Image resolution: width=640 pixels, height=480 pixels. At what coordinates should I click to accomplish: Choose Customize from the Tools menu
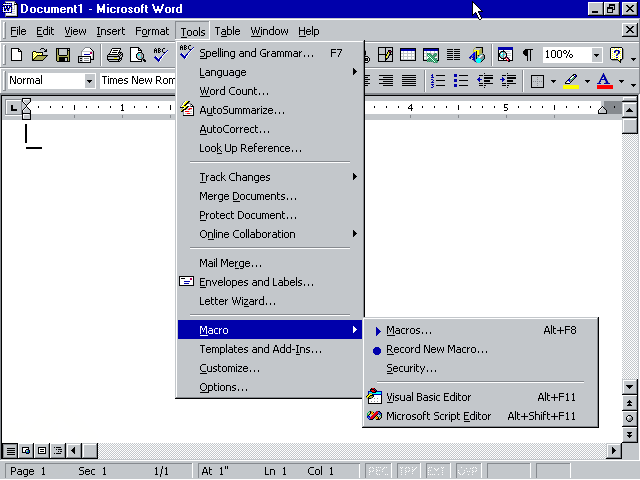270,368
